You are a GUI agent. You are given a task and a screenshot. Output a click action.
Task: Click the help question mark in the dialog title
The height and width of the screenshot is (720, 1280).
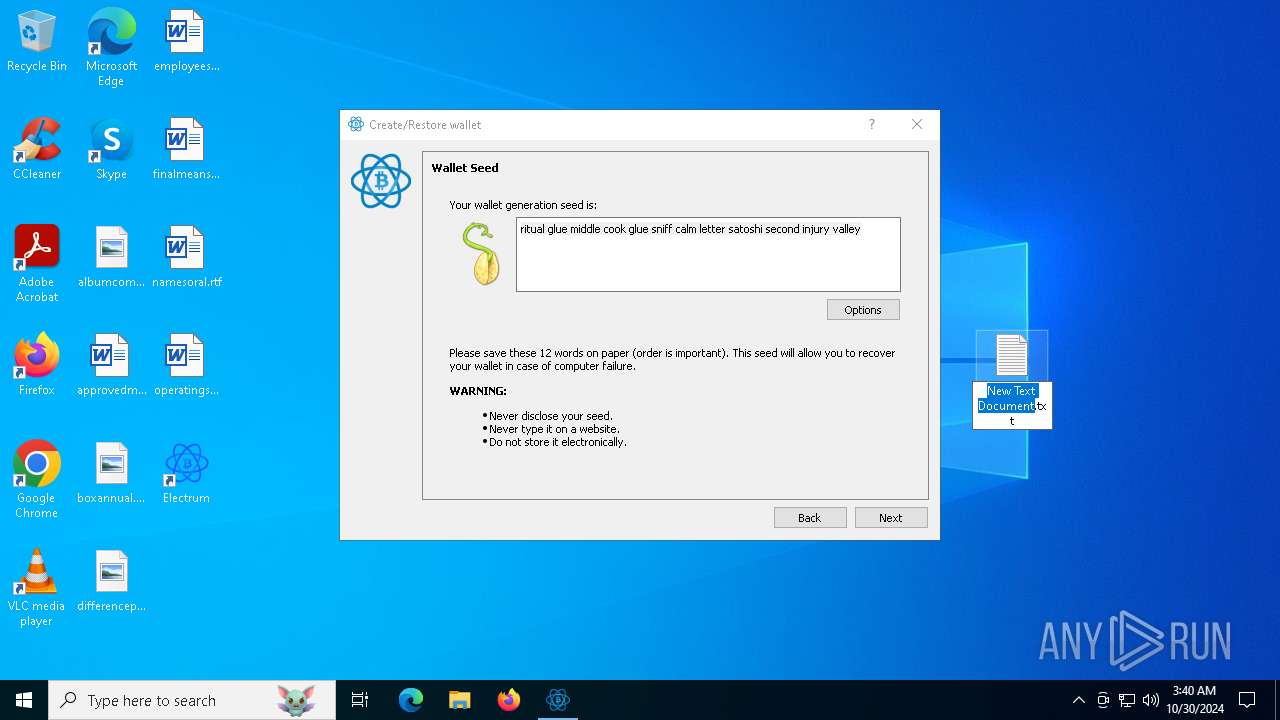click(x=871, y=124)
